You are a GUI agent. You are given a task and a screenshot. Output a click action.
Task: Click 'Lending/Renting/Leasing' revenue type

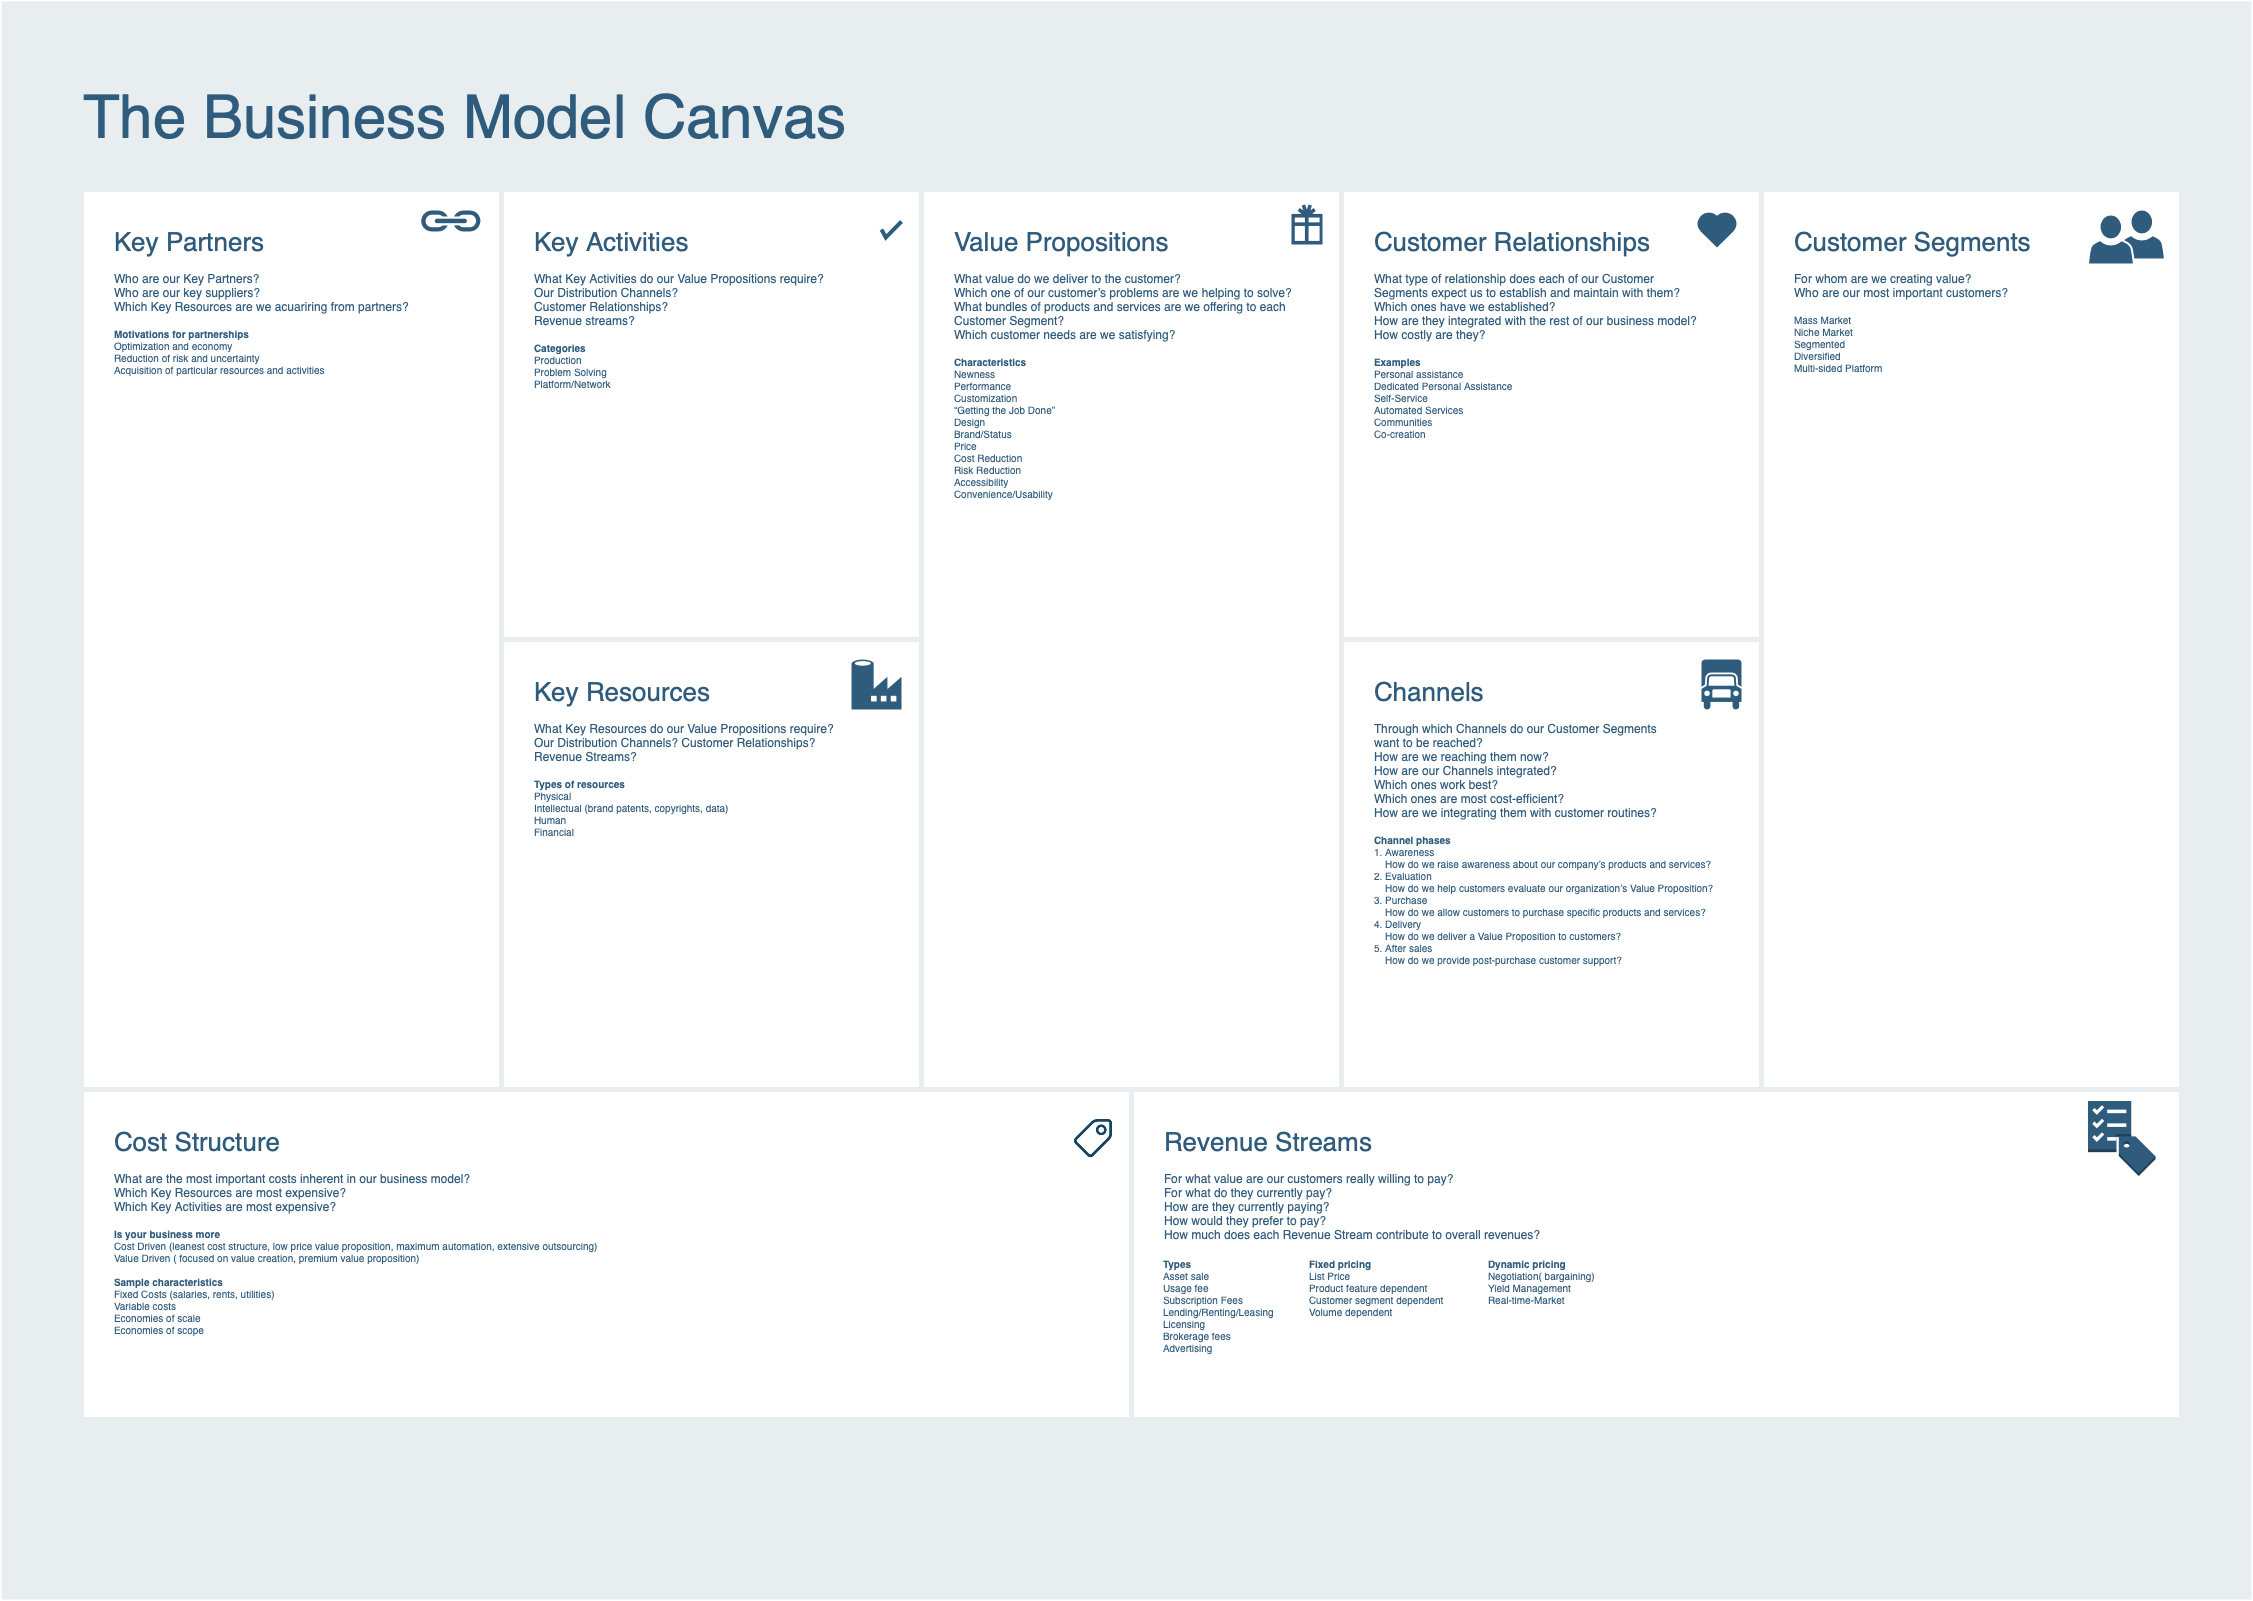click(x=1218, y=1313)
